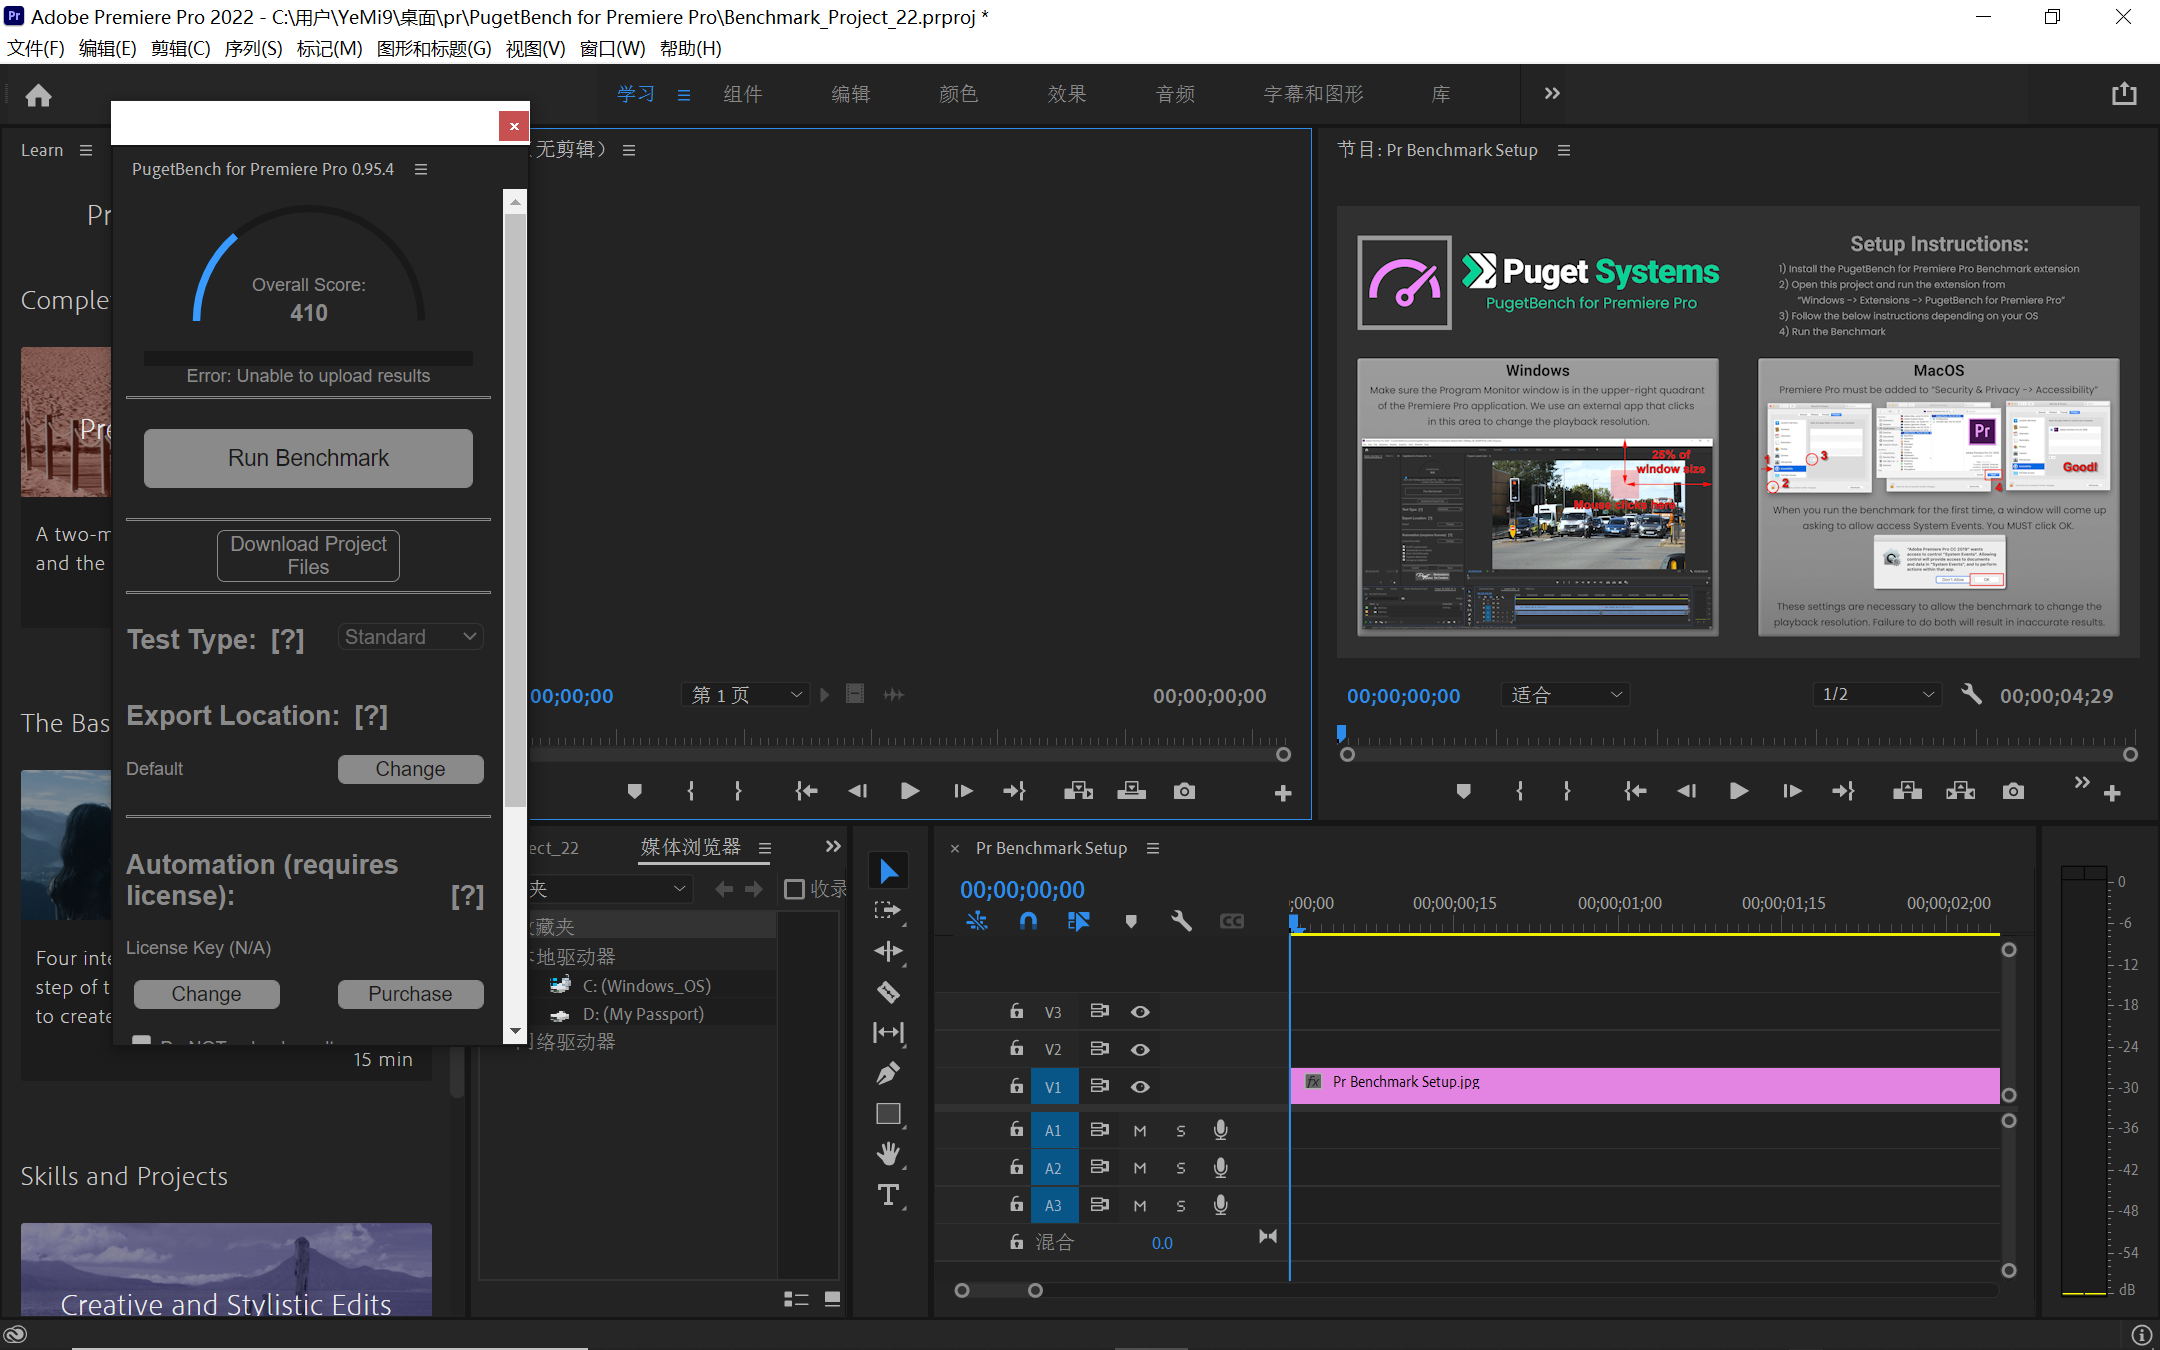Viewport: 2160px width, 1350px height.
Task: Click Overwrite button in Source Monitor
Action: point(1131,791)
